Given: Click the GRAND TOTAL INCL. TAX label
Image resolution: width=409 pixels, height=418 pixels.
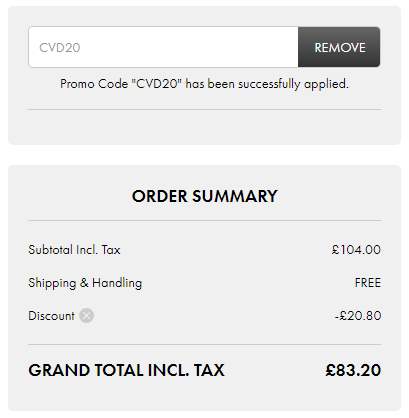Looking at the screenshot, I should 126,370.
